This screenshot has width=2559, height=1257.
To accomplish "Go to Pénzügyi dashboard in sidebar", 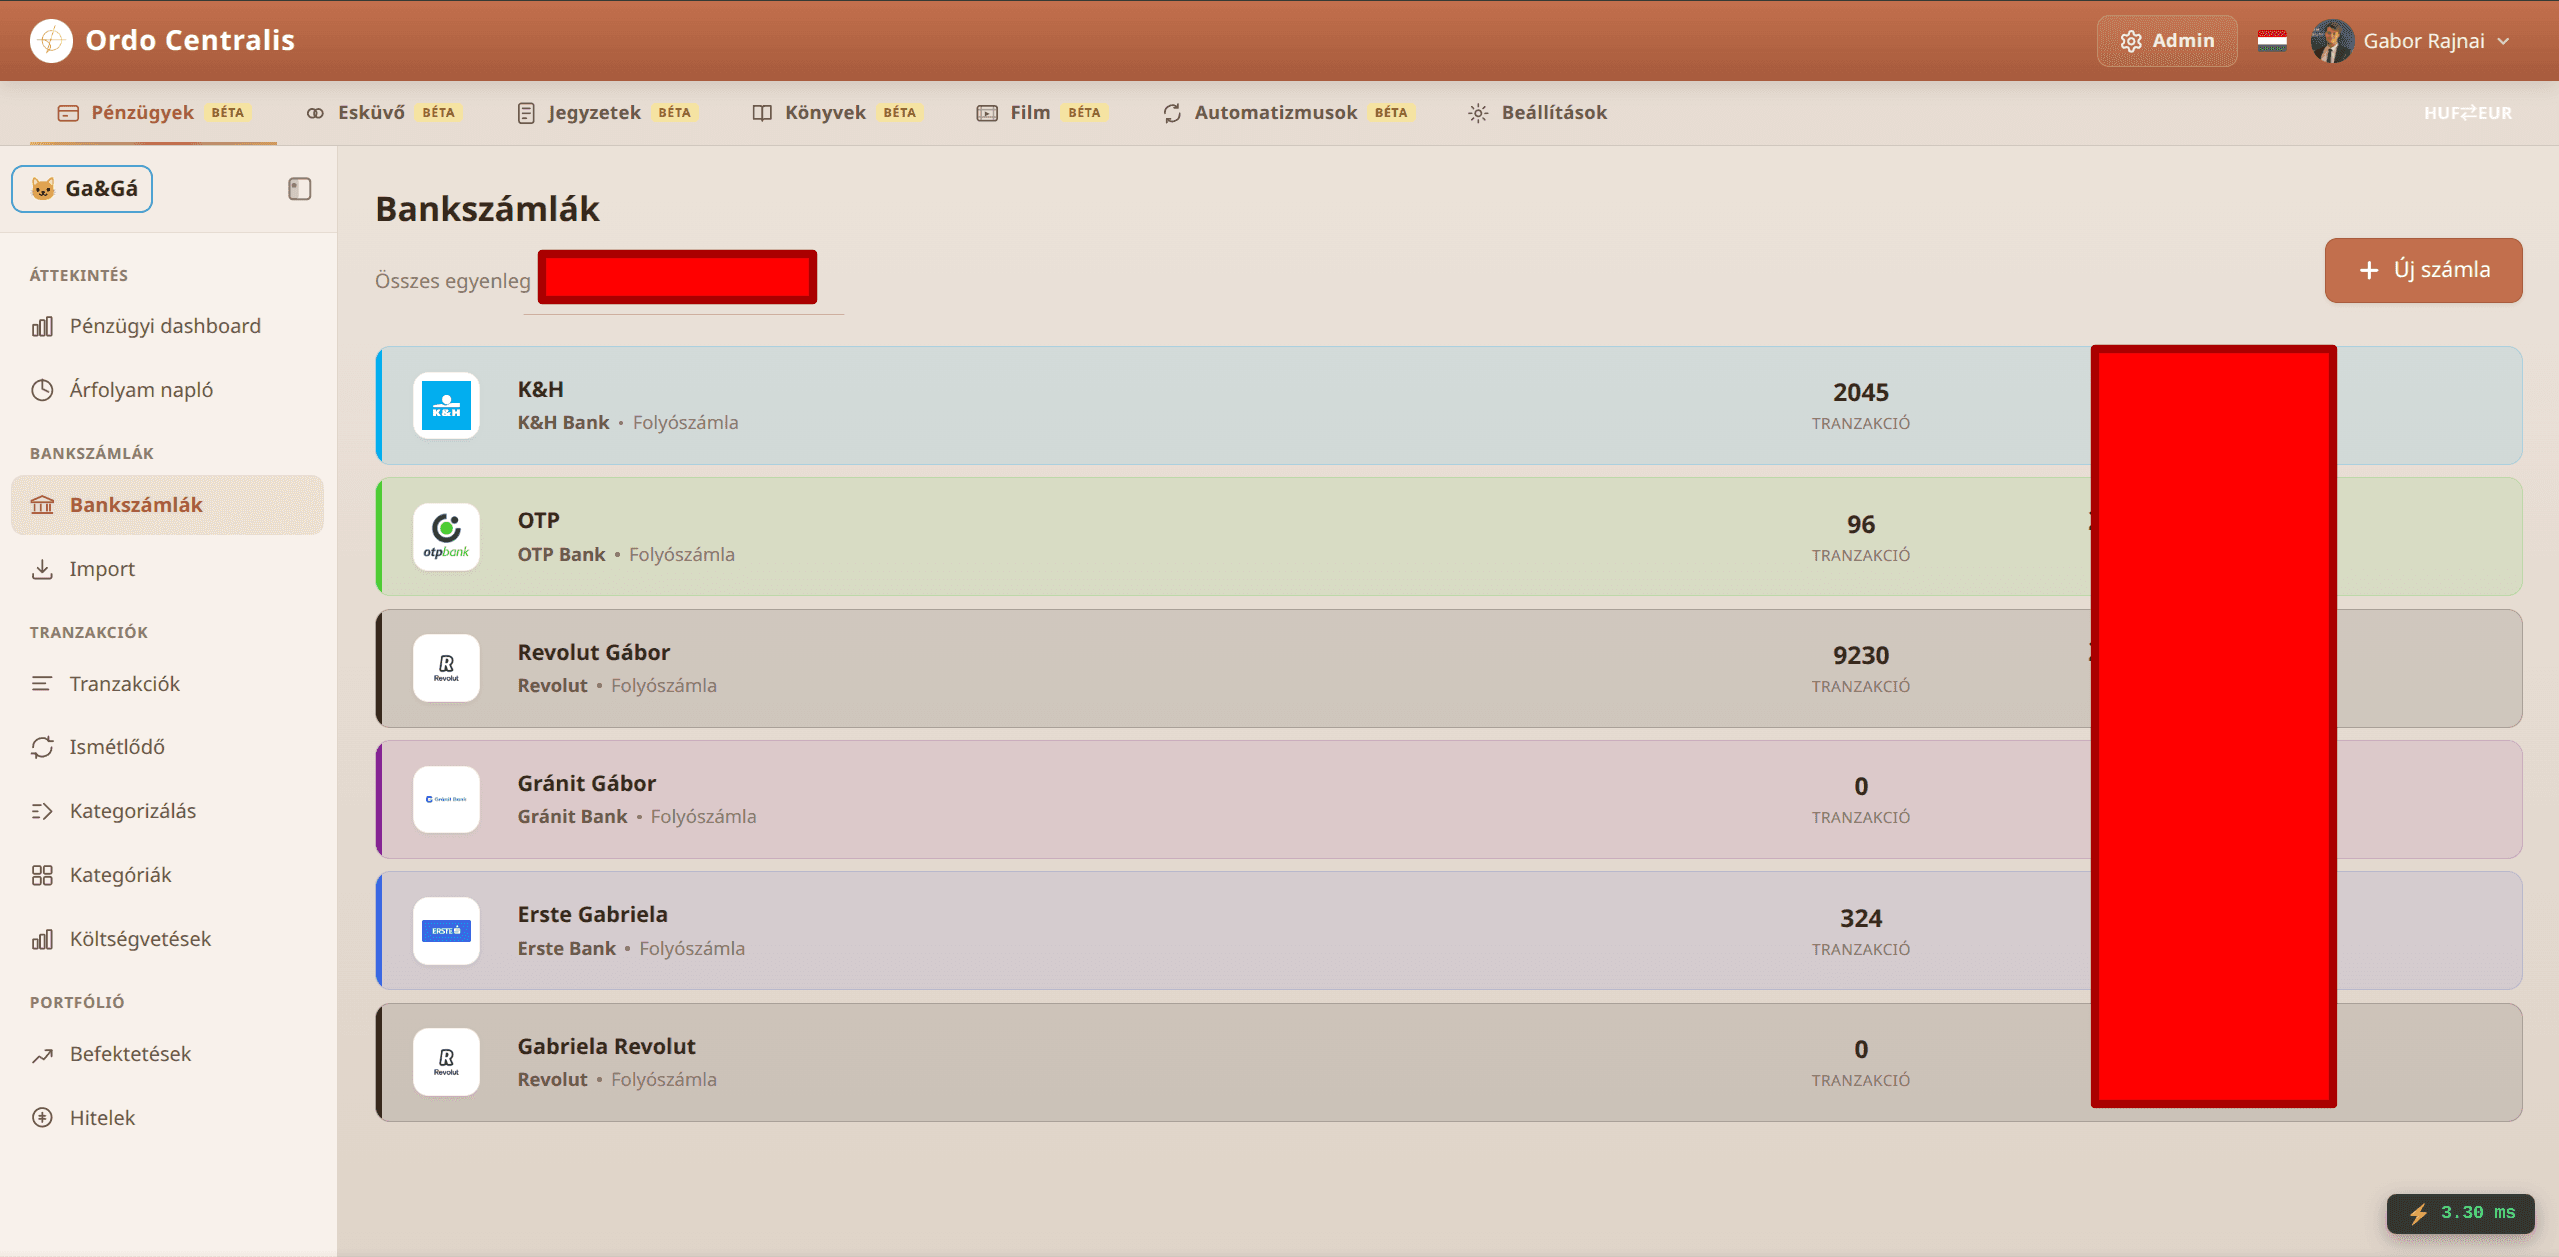I will tap(165, 326).
